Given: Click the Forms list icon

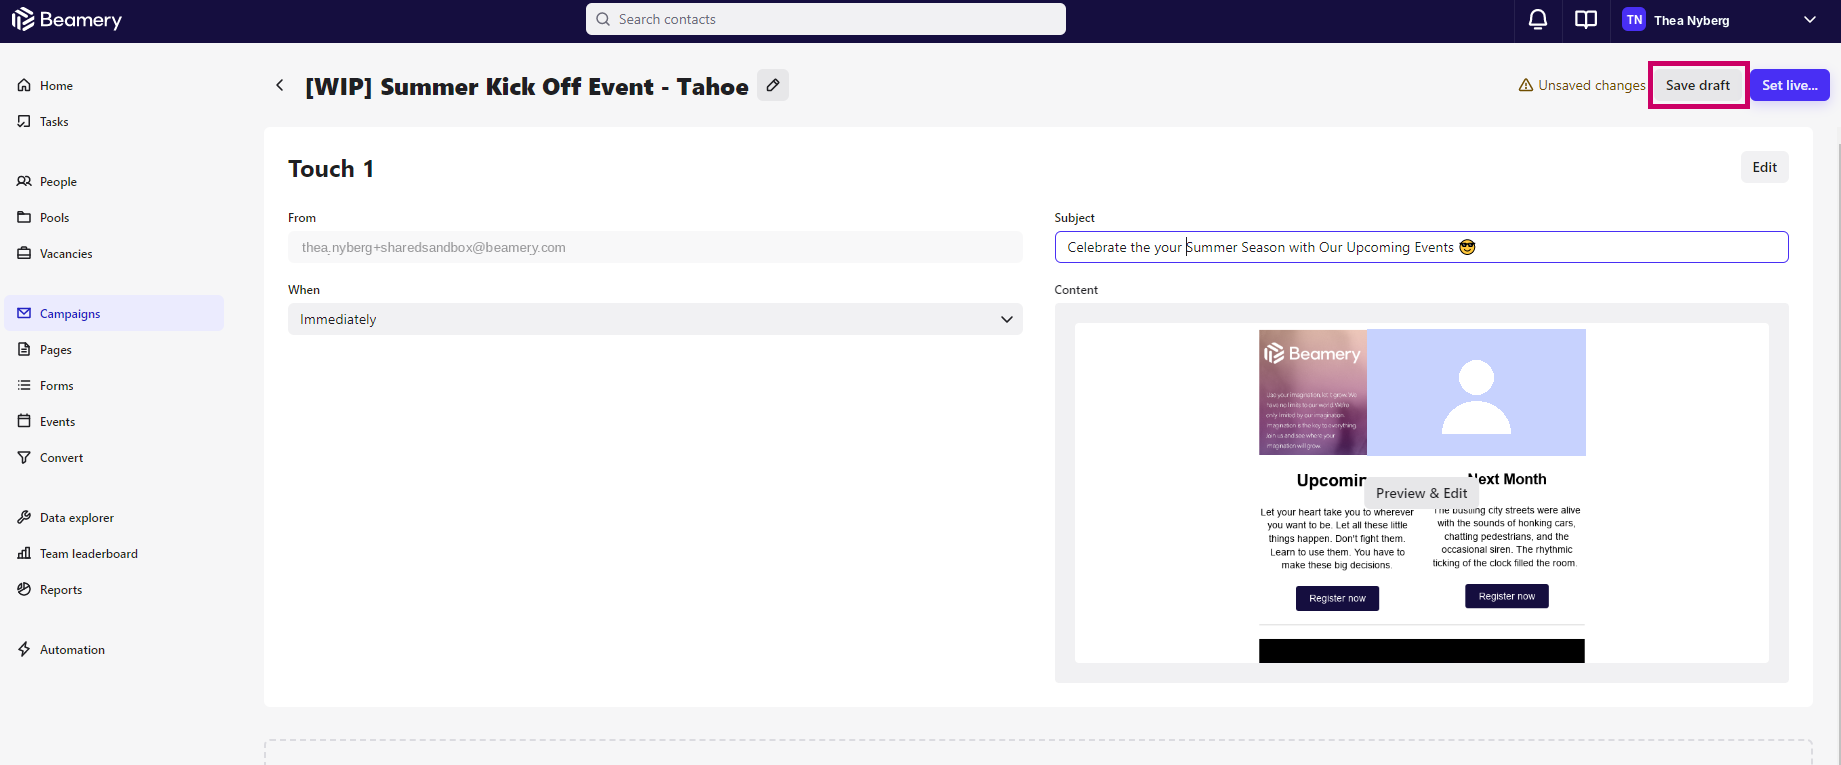Looking at the screenshot, I should tap(24, 385).
